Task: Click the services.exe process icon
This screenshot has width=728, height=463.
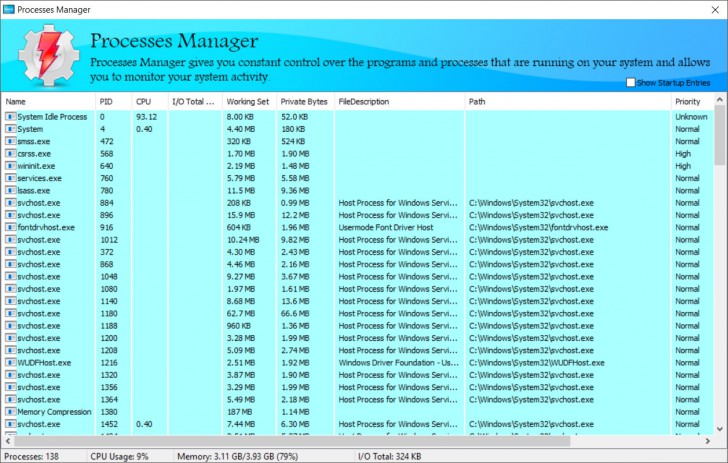Action: pyautogui.click(x=10, y=178)
